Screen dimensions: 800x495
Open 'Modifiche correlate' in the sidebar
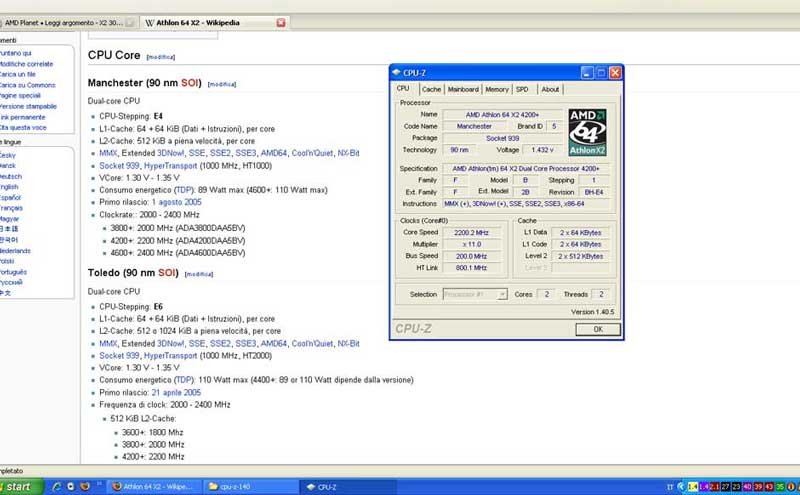coord(27,64)
